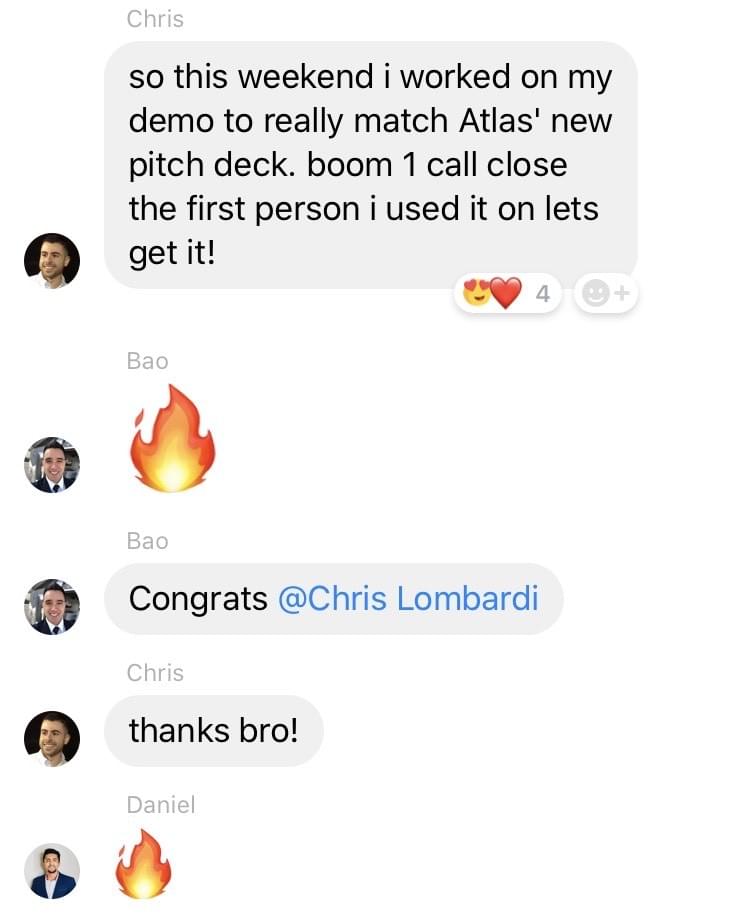The image size is (734, 920).
Task: Tap Bao's large fire emoji message
Action: [x=172, y=438]
